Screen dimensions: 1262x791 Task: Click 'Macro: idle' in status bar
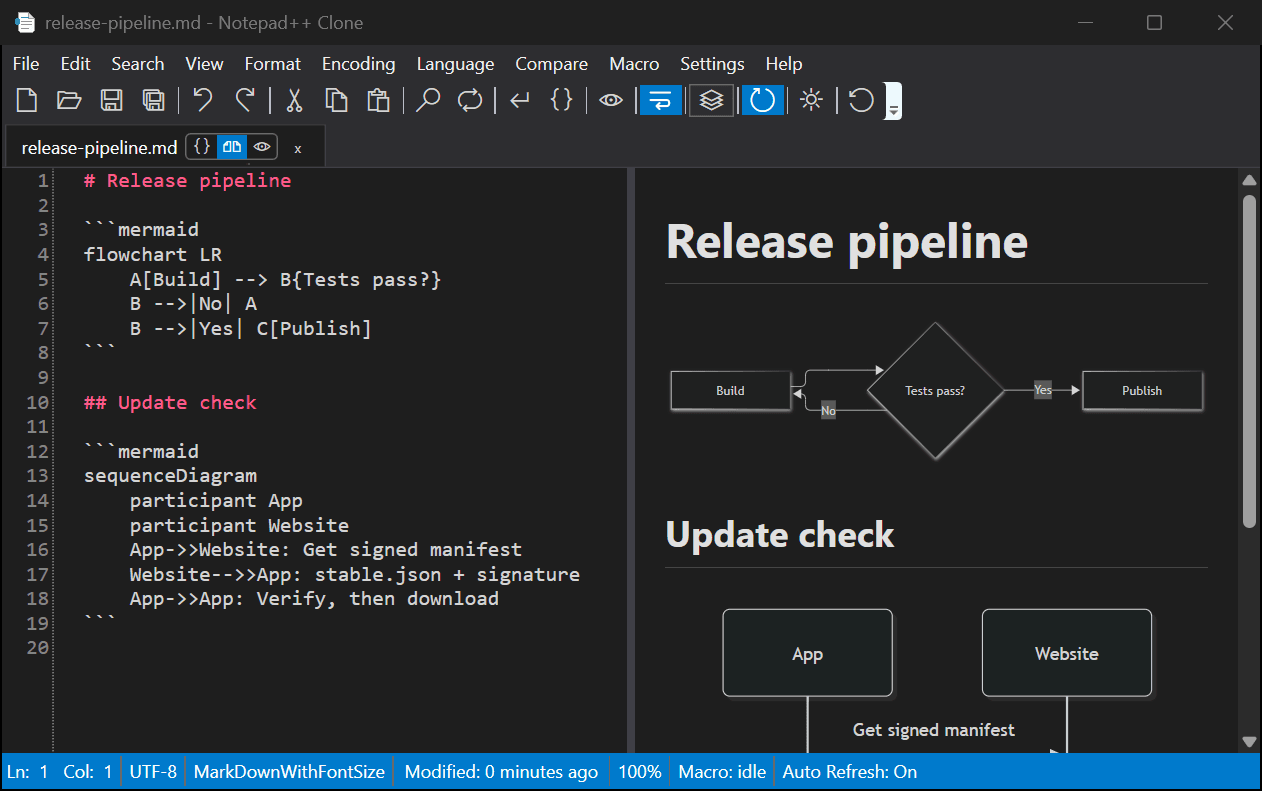[722, 772]
